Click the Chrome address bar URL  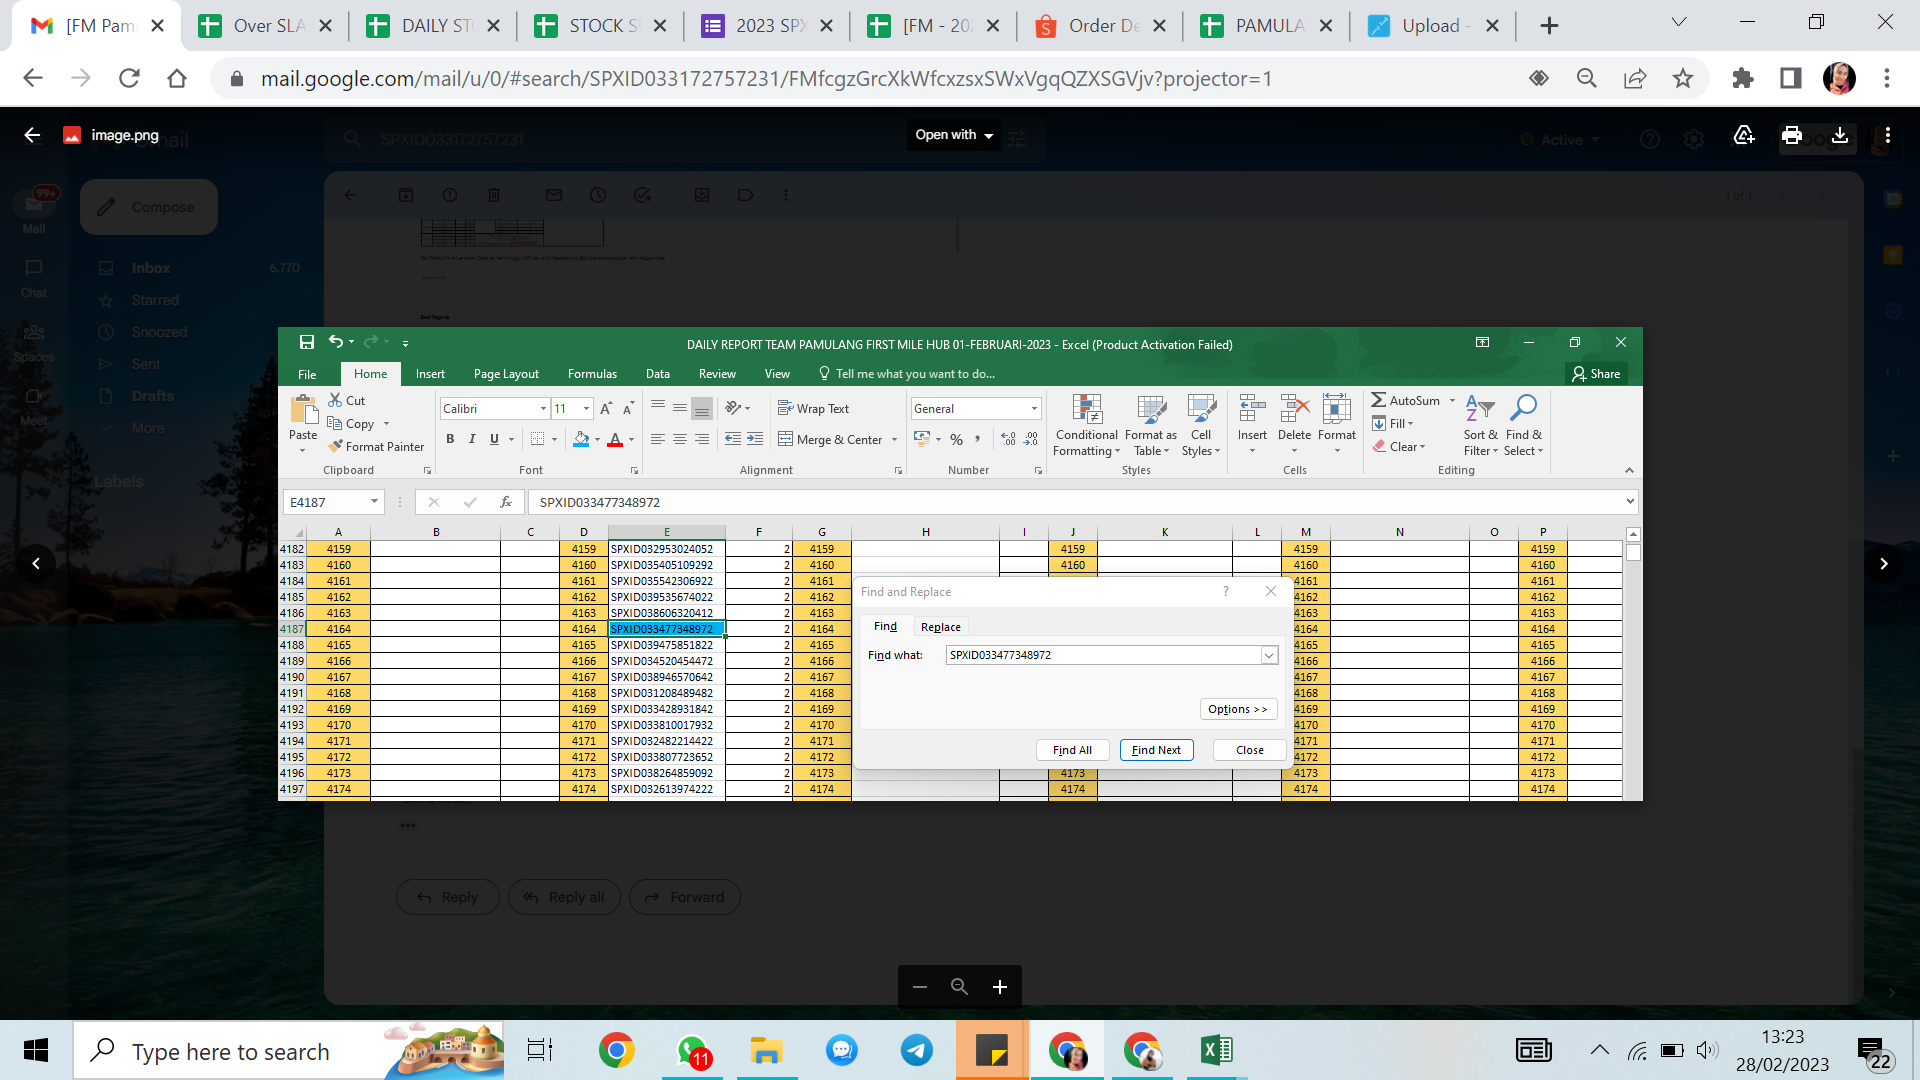pyautogui.click(x=766, y=78)
